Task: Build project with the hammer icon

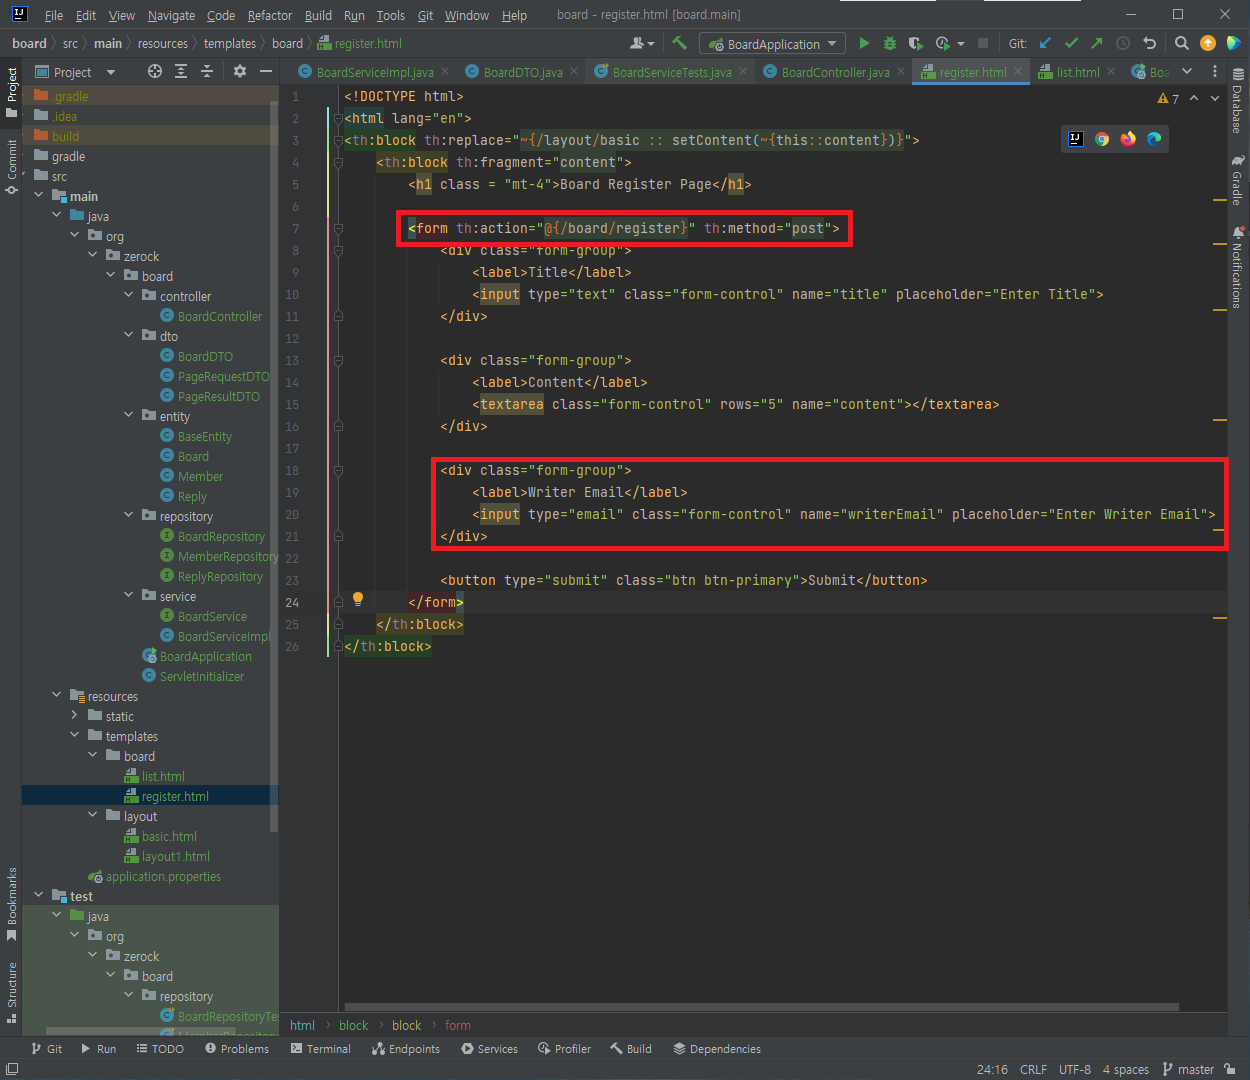Action: coord(680,43)
